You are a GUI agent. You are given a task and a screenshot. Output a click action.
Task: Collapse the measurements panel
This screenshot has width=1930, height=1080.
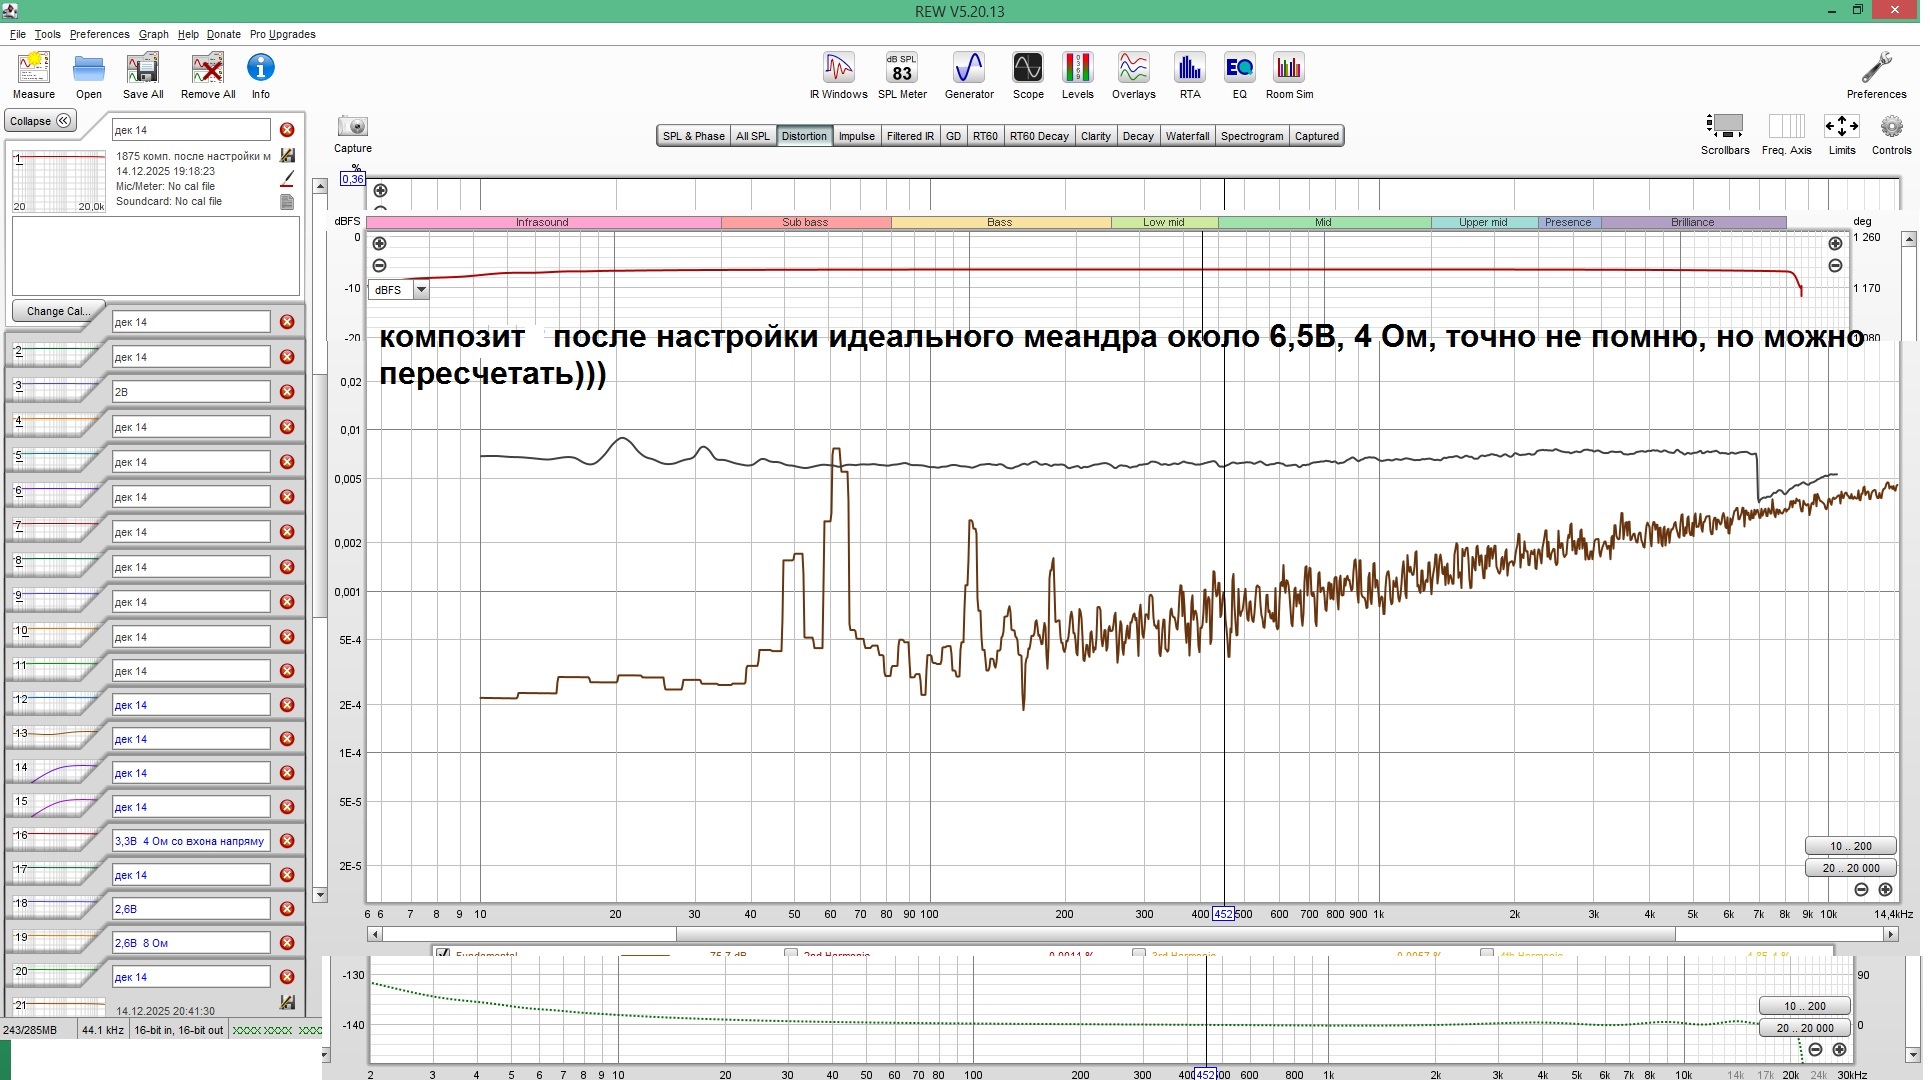click(x=40, y=121)
